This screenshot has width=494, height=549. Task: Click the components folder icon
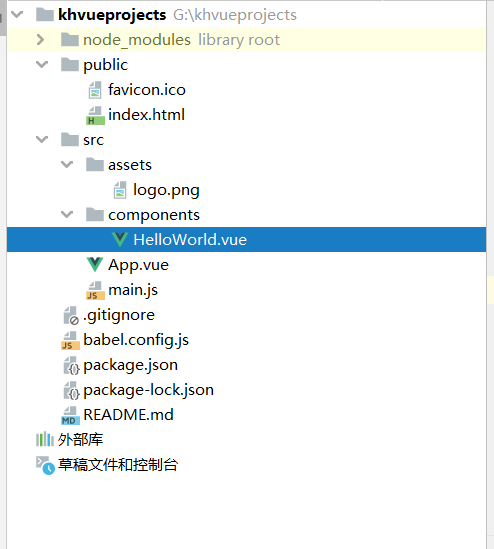tap(95, 214)
